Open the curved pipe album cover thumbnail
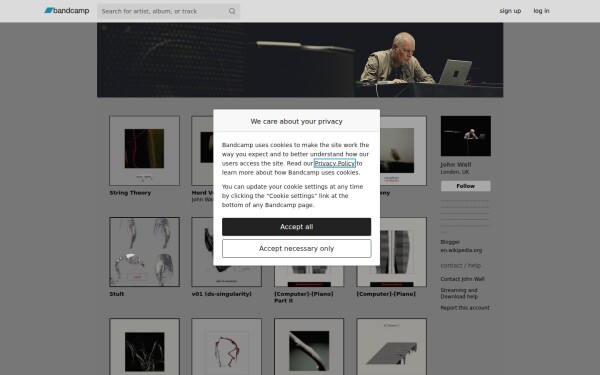This screenshot has width=600, height=375. coord(309,347)
